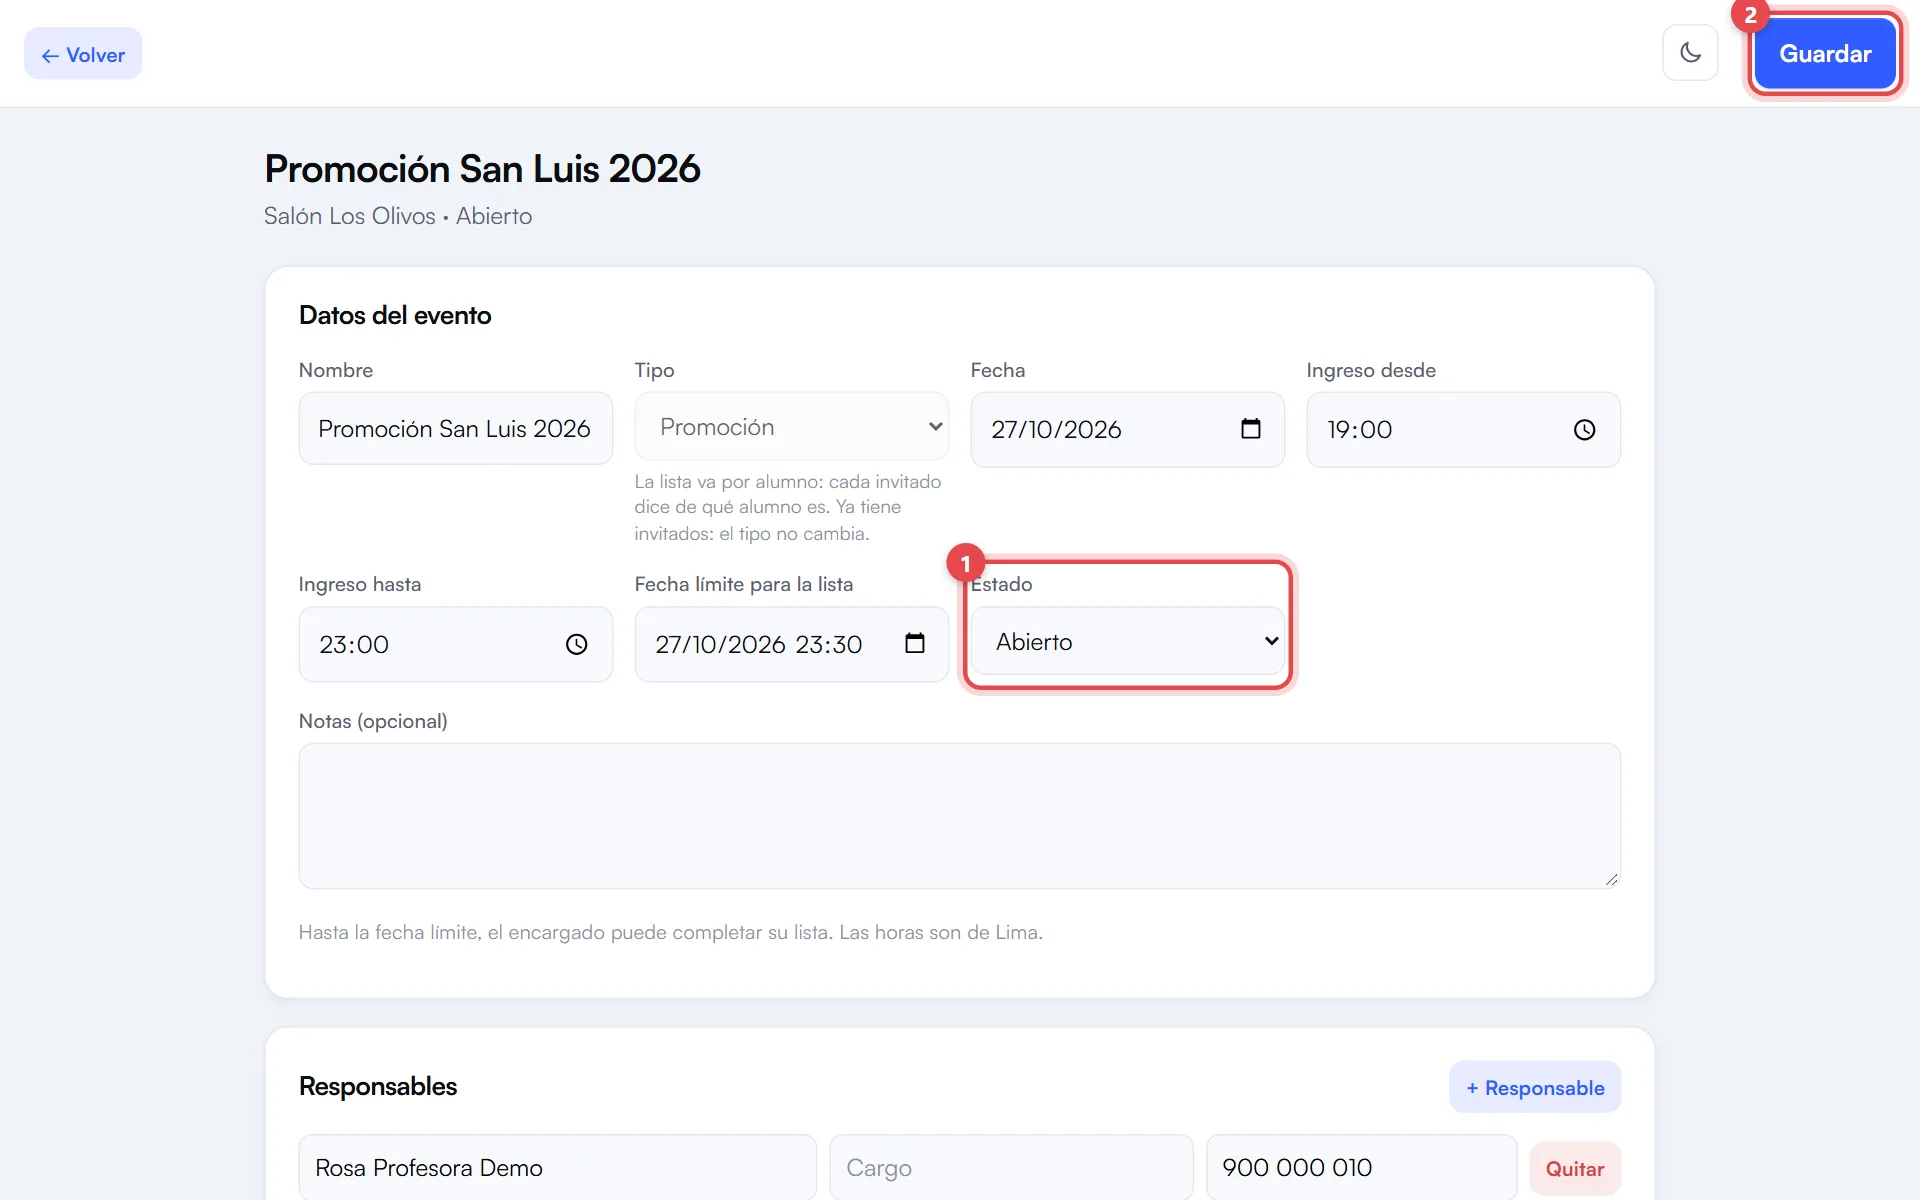Click the 27/10/2026 23:30 deadline value

click(758, 644)
